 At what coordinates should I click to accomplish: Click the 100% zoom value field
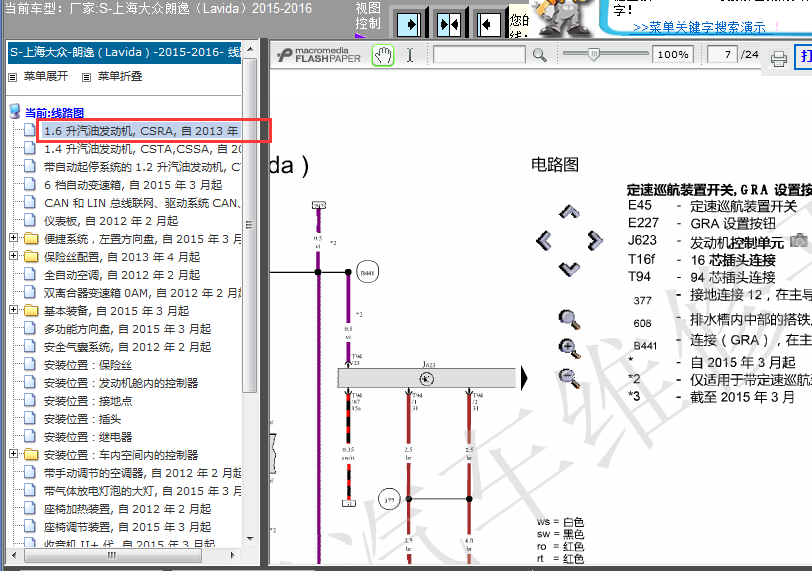(x=673, y=54)
